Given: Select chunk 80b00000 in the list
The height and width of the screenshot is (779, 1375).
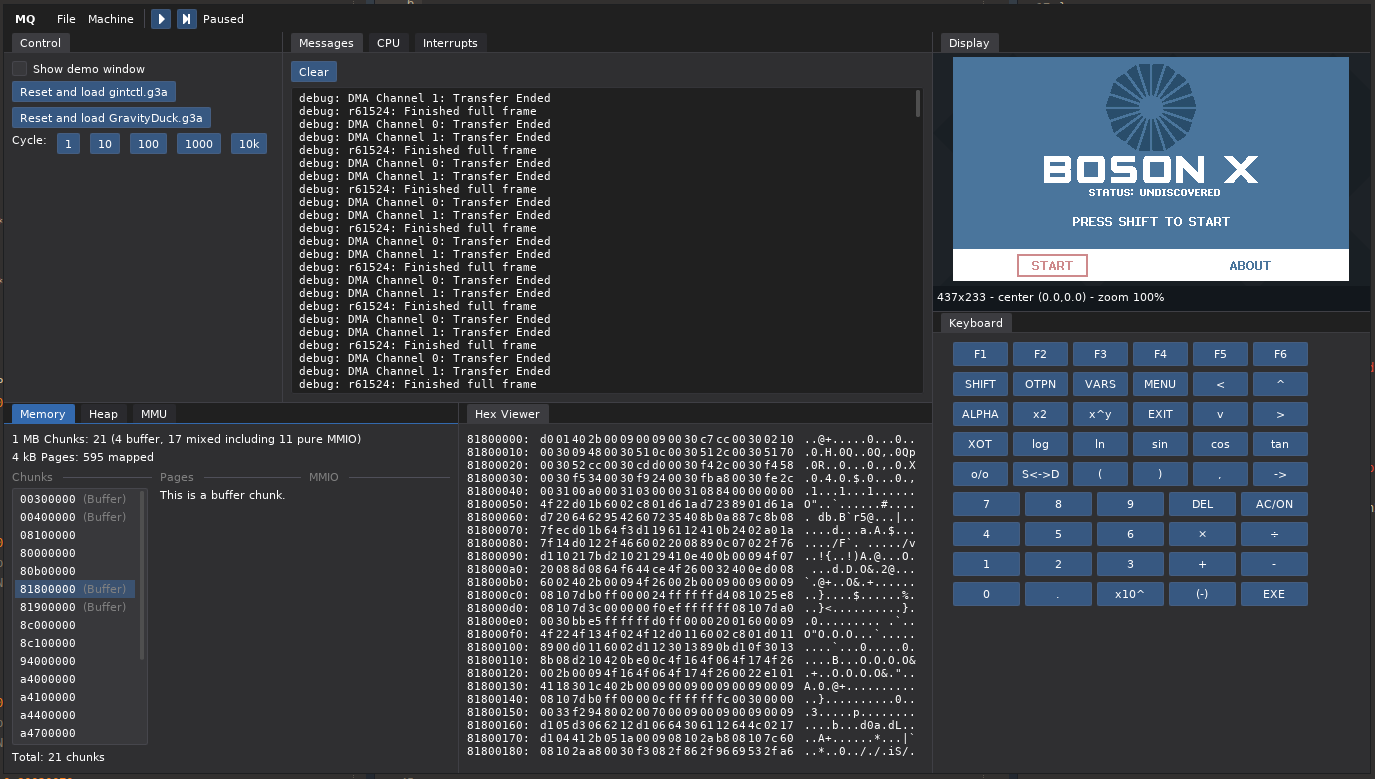Looking at the screenshot, I should coord(75,571).
